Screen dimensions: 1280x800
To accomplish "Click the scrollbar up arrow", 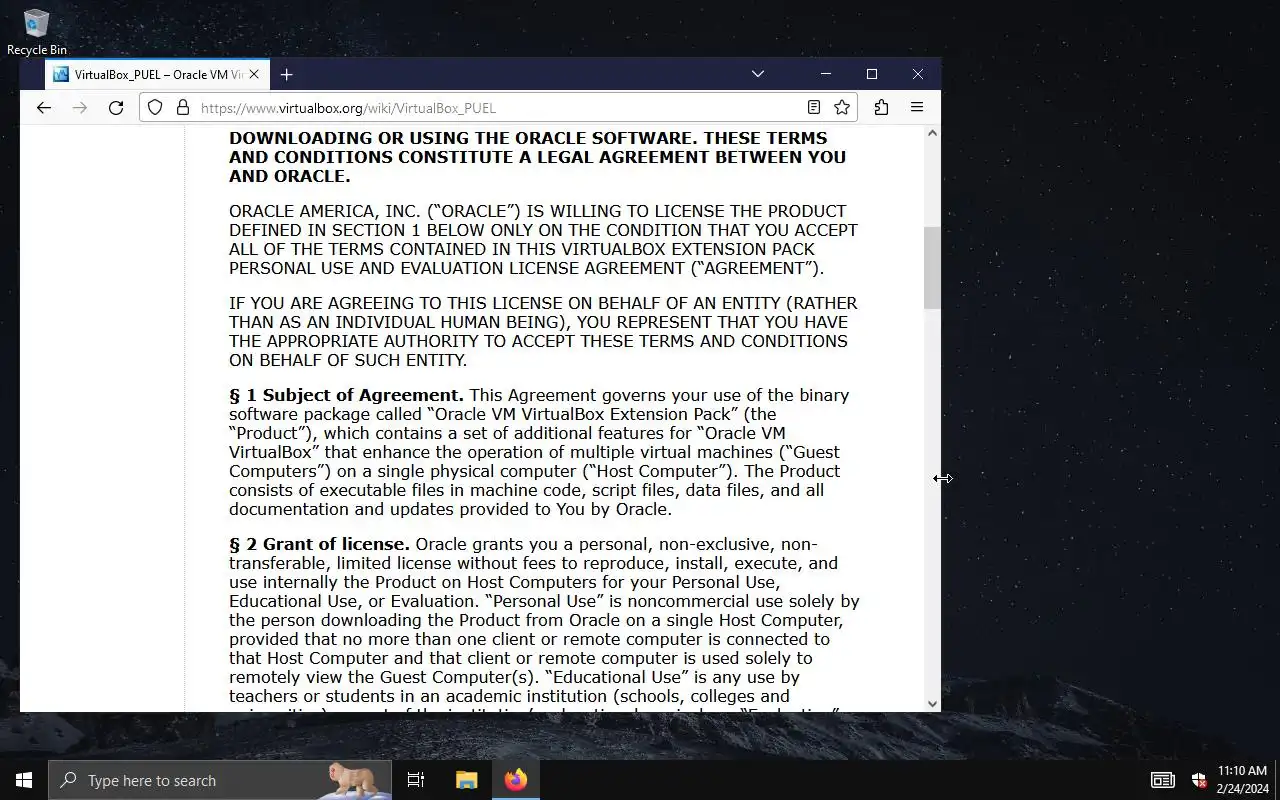I will (x=932, y=133).
